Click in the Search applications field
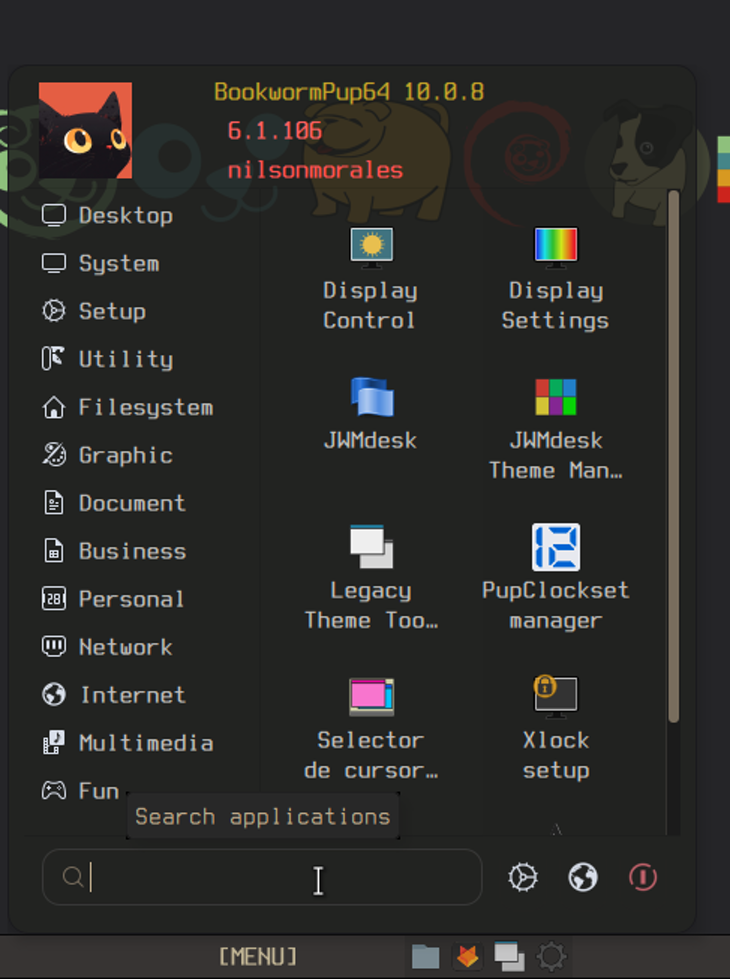 point(262,877)
